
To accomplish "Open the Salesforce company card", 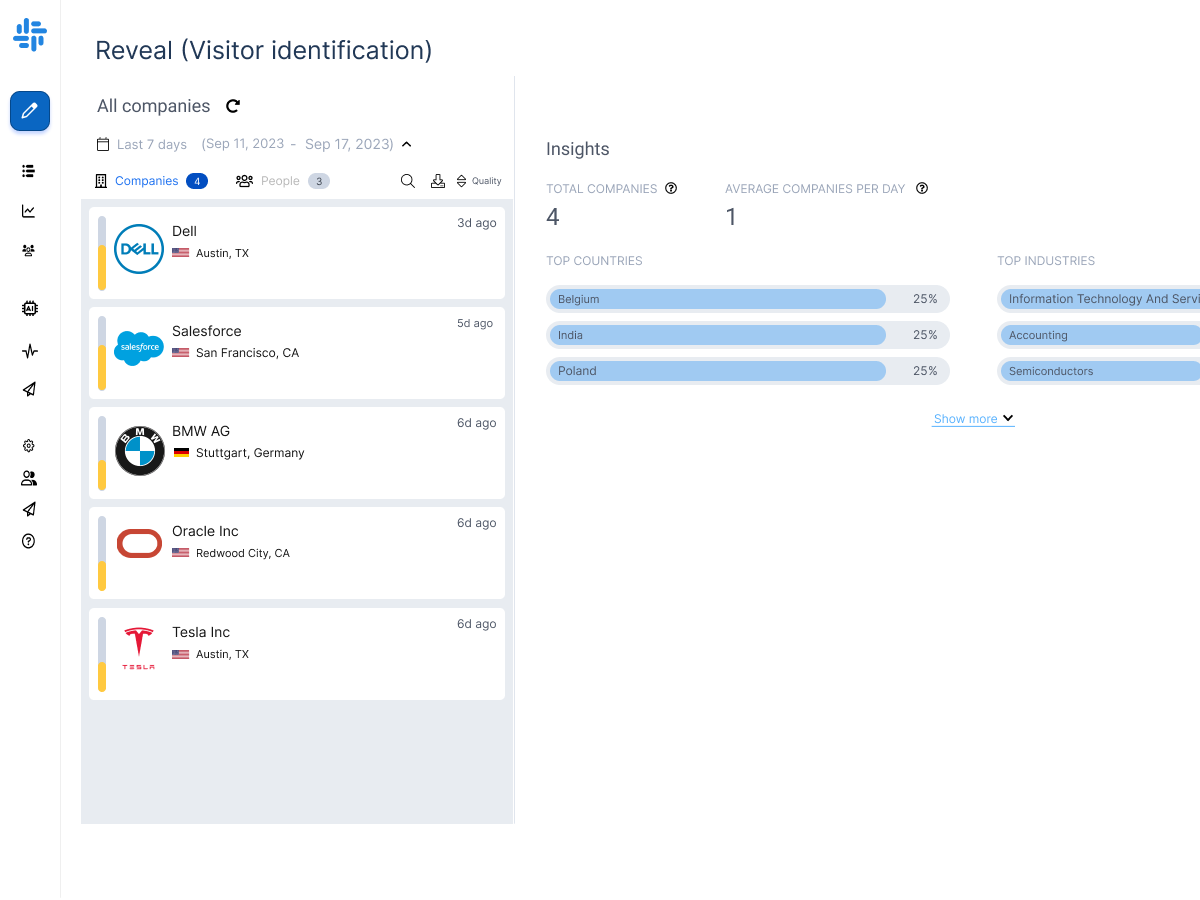I will (x=297, y=353).
